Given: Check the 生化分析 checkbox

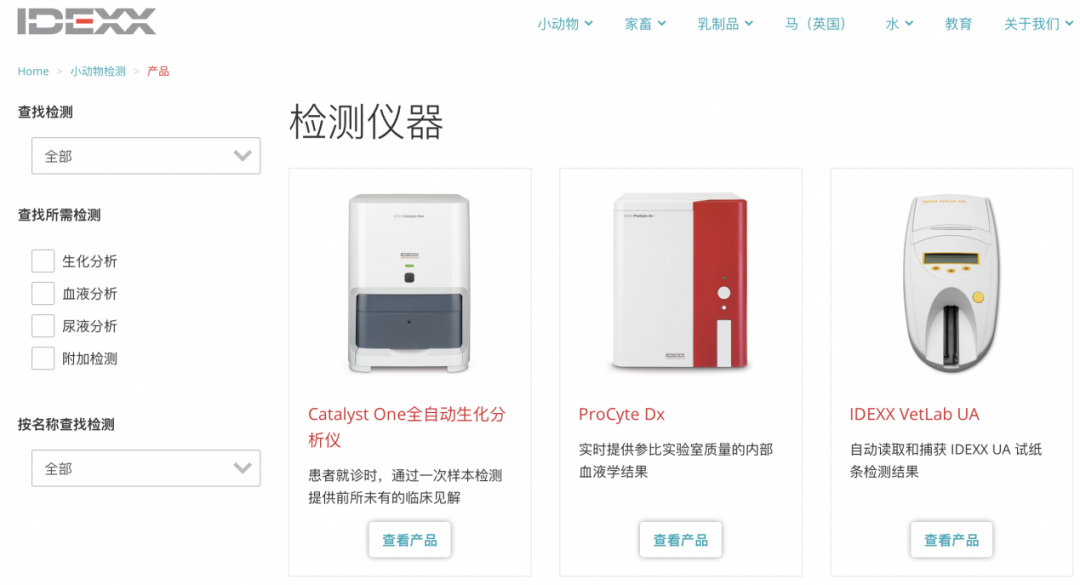Looking at the screenshot, I should point(43,261).
